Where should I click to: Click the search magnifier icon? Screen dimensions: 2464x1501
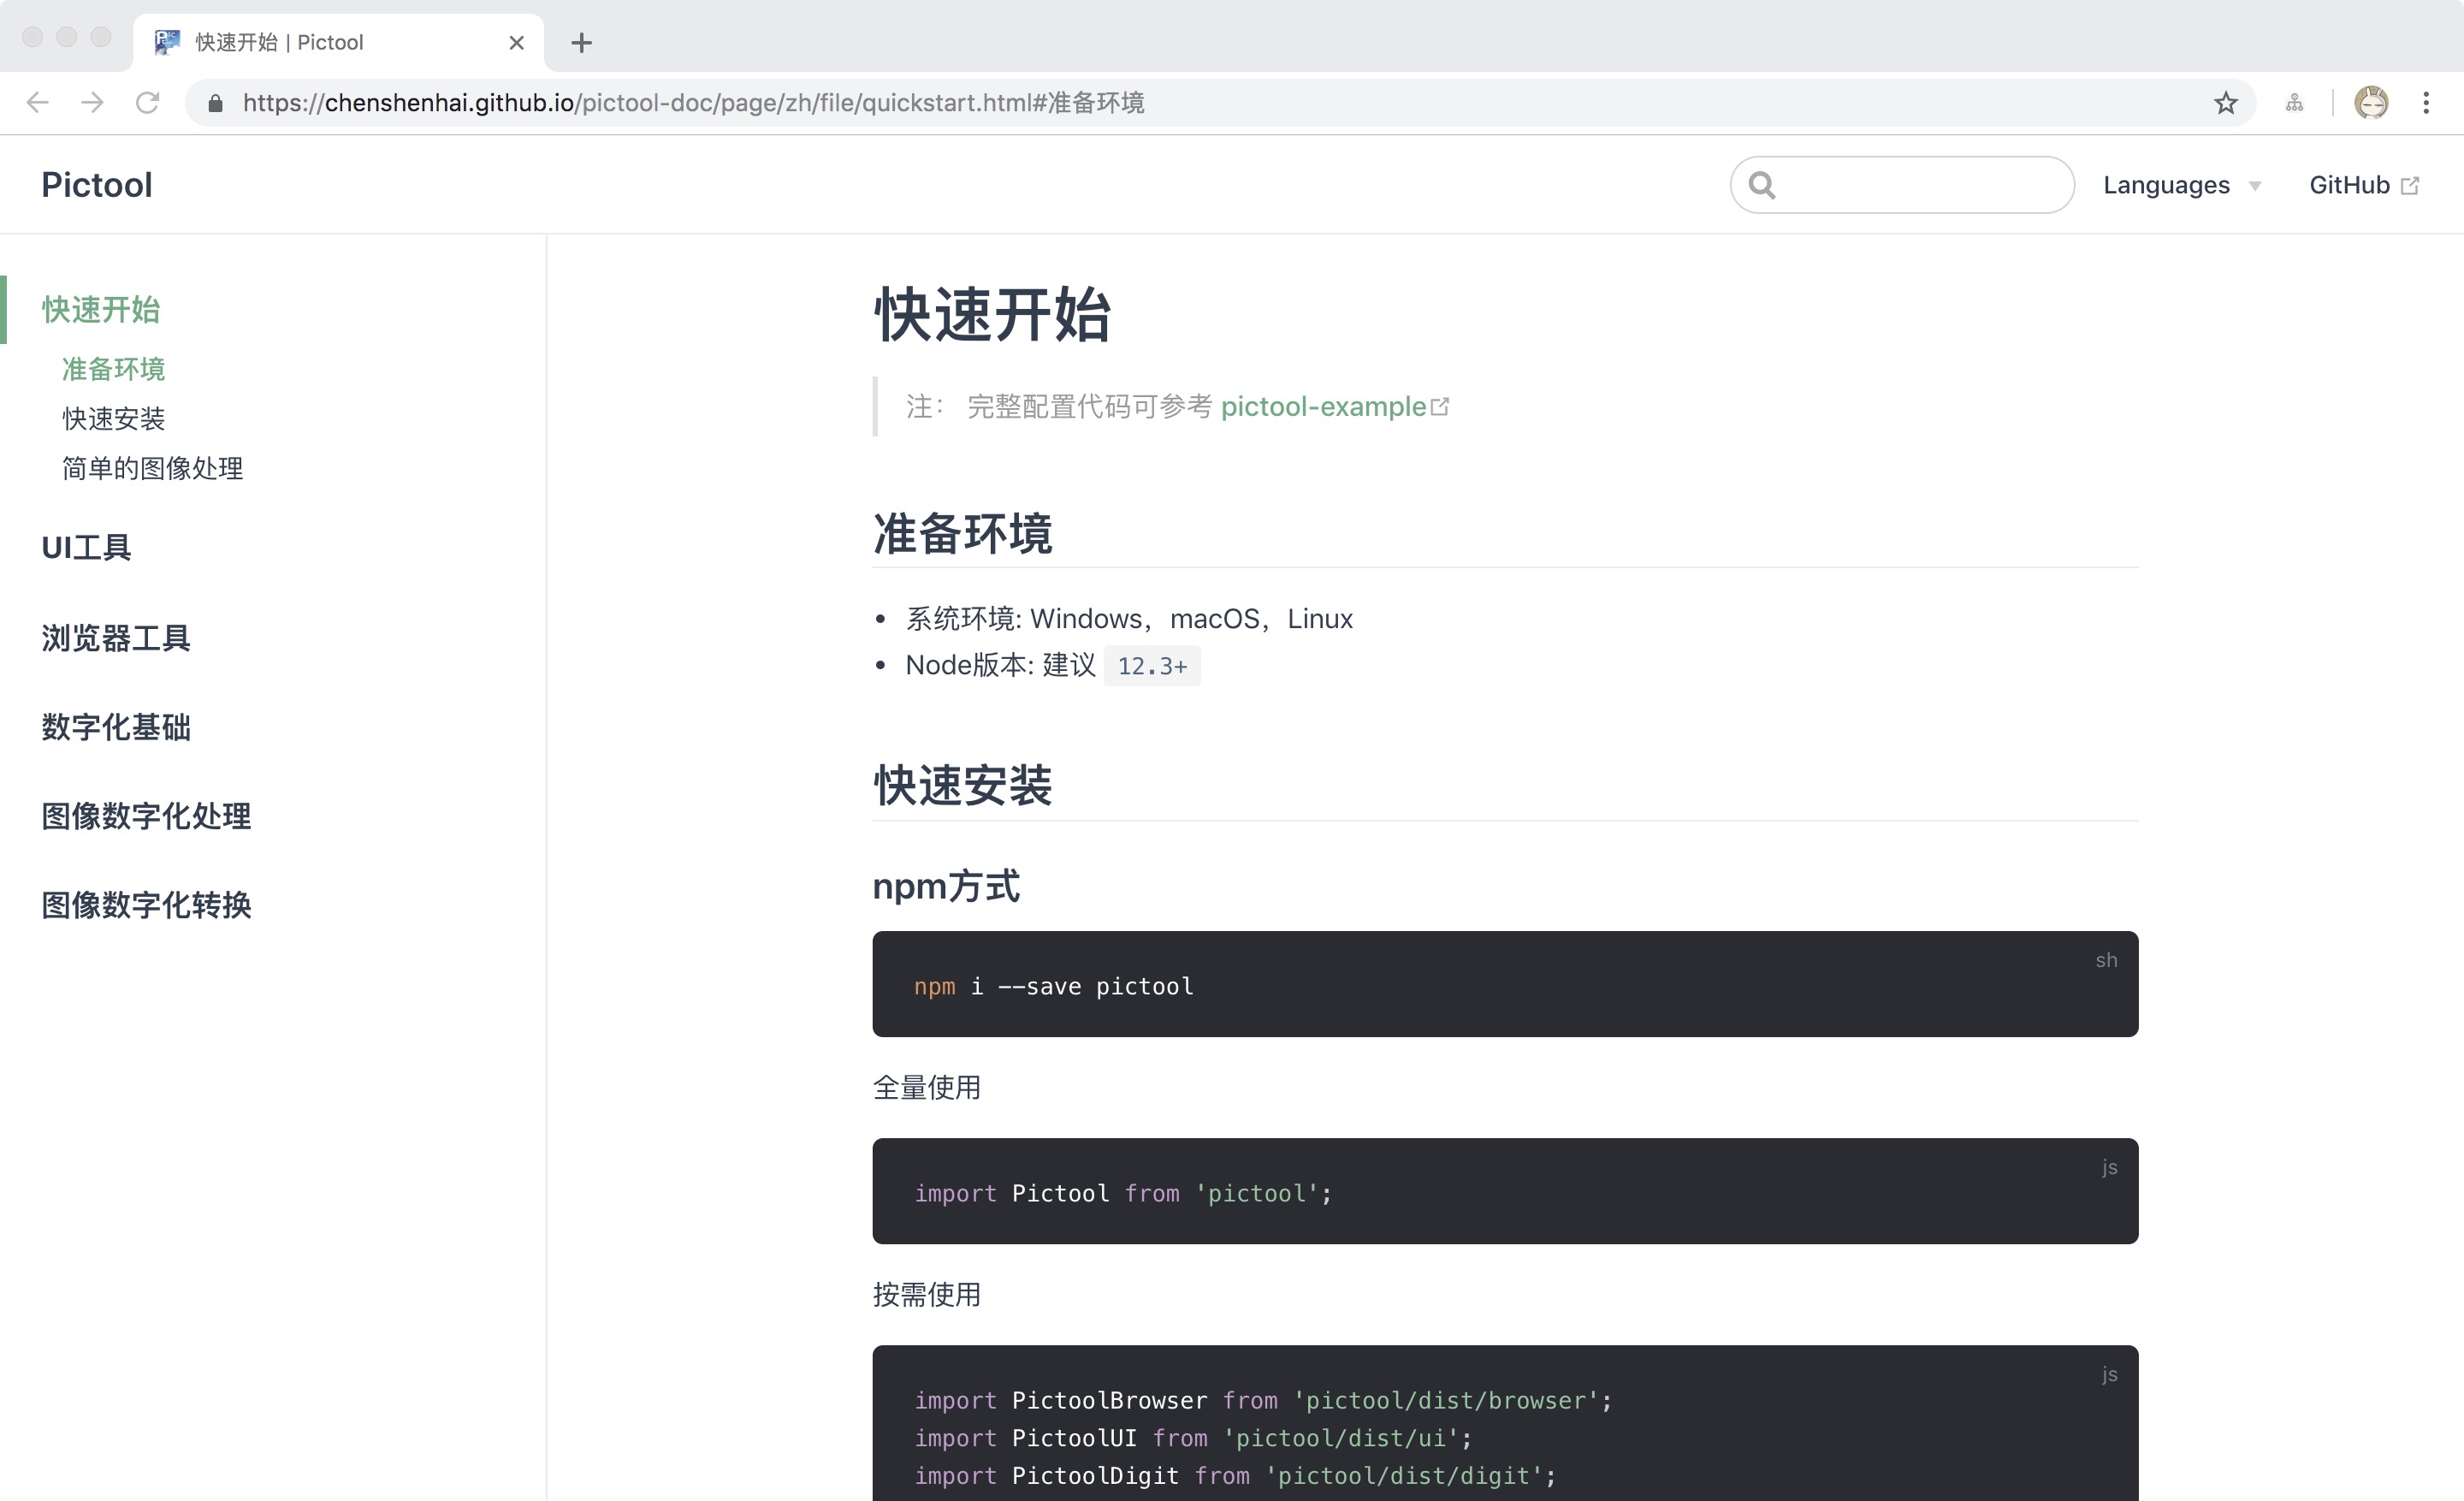pyautogui.click(x=1762, y=185)
